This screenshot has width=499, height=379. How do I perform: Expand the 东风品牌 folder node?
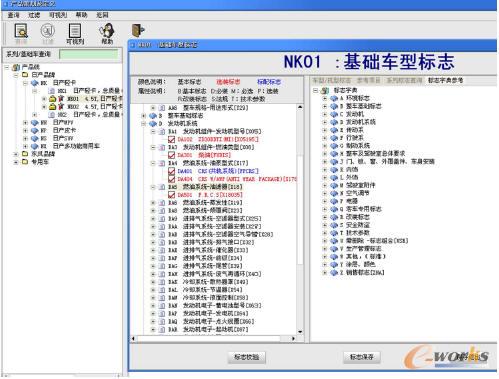click(x=16, y=154)
